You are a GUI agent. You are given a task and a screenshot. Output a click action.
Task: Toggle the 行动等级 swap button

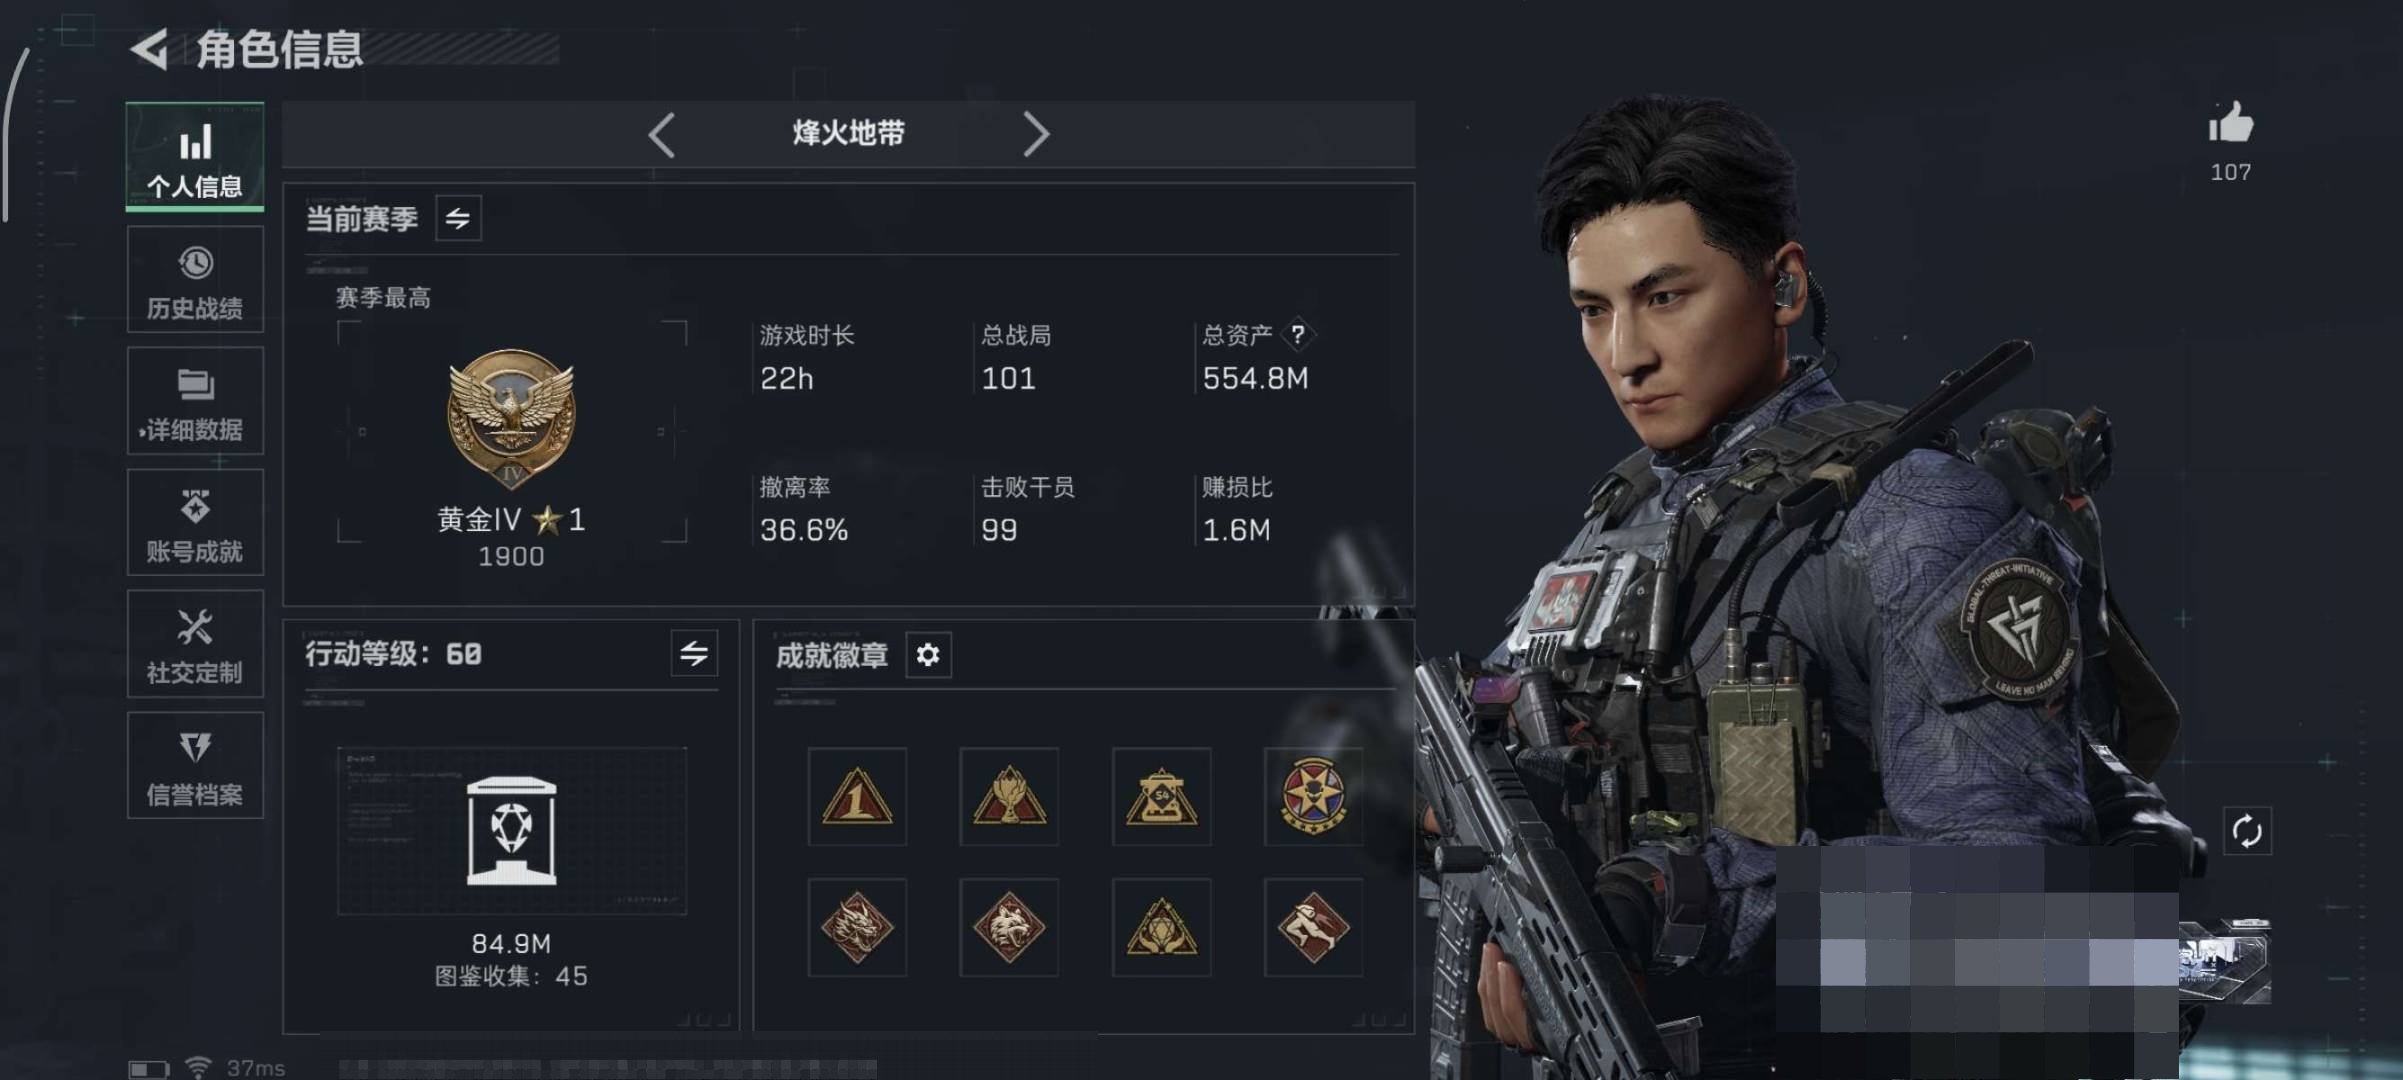tap(694, 654)
